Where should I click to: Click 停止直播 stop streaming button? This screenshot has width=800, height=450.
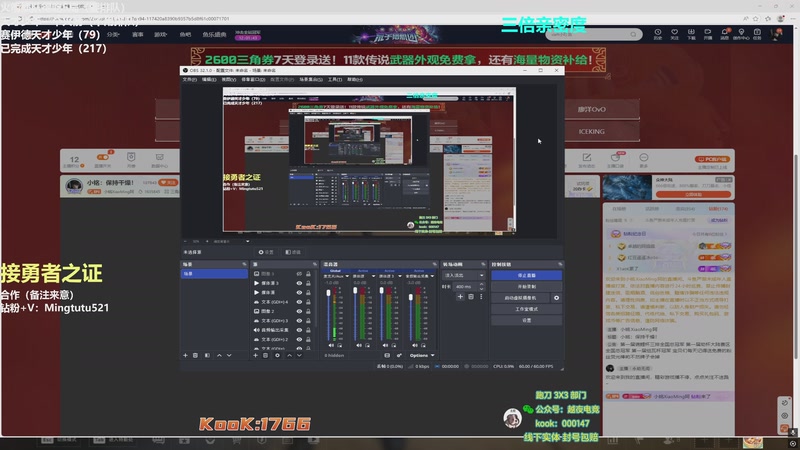coord(527,275)
